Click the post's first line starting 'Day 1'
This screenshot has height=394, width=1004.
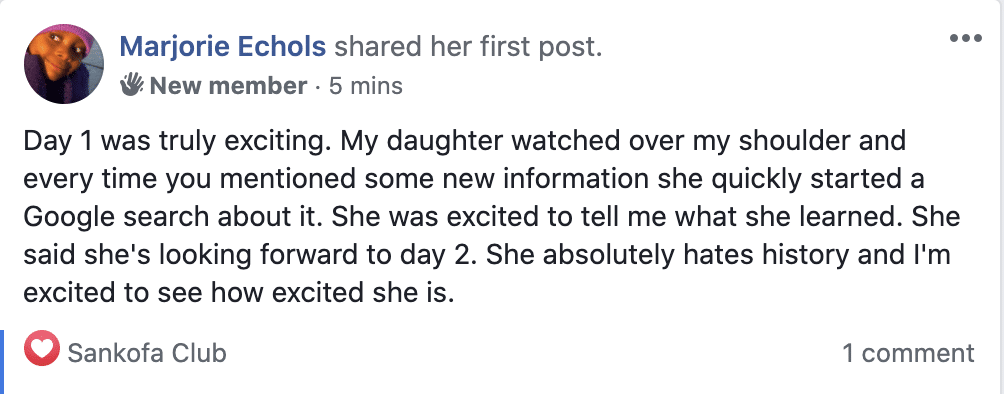(x=464, y=141)
